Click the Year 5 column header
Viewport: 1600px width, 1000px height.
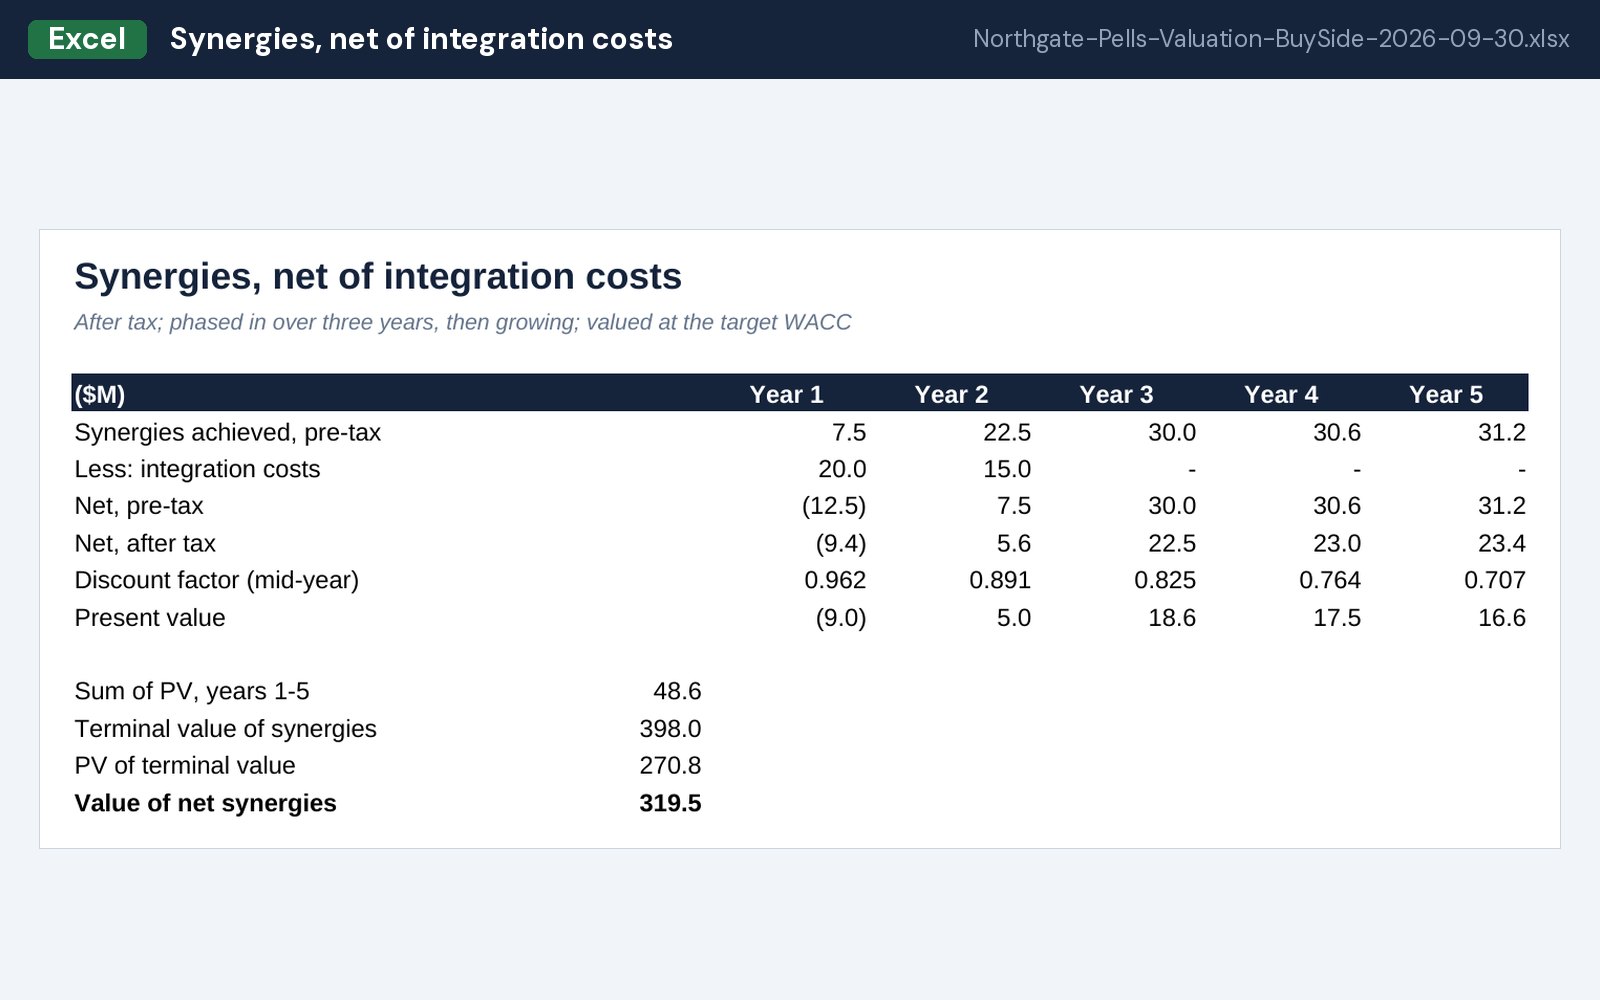(x=1446, y=394)
